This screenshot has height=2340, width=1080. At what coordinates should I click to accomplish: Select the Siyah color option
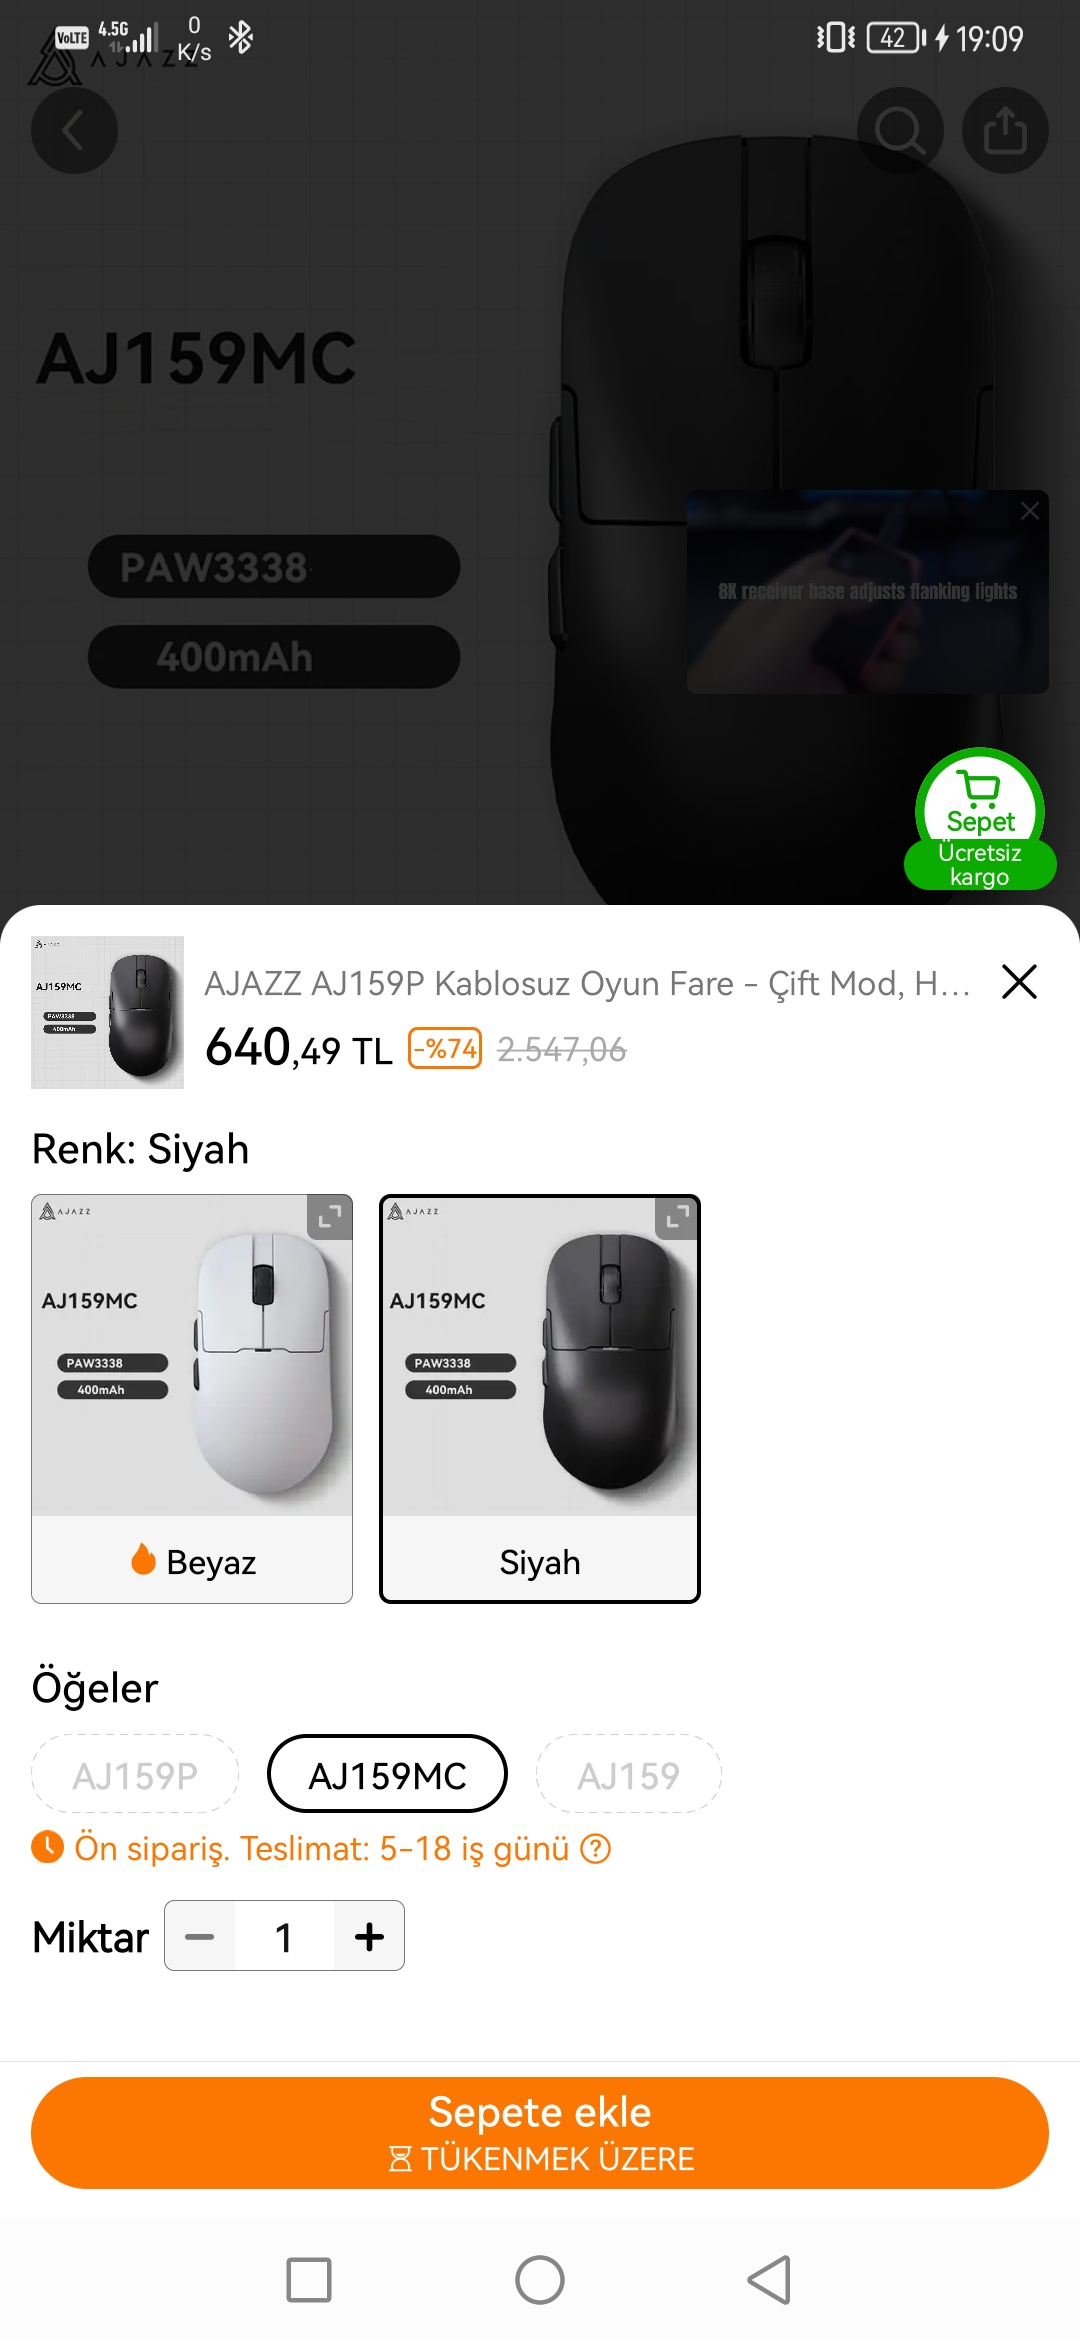click(540, 1400)
